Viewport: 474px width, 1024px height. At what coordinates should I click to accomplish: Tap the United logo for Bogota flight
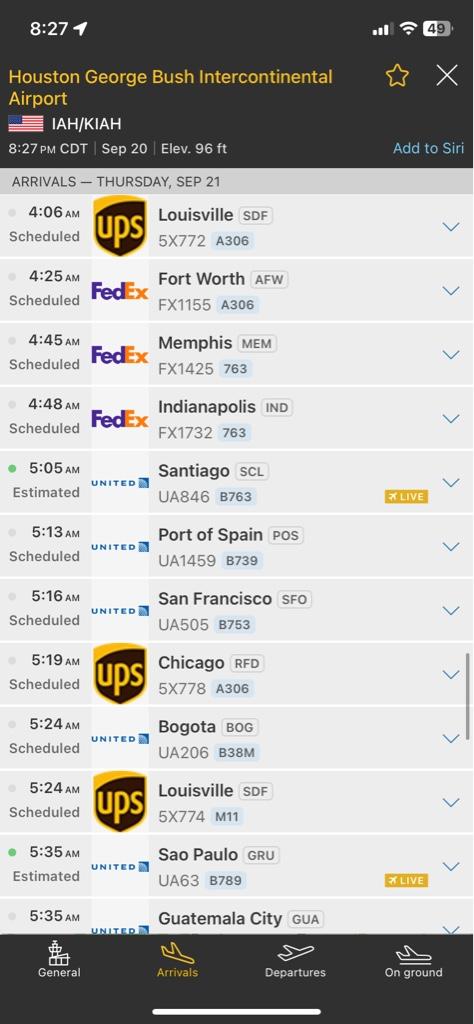pos(120,739)
